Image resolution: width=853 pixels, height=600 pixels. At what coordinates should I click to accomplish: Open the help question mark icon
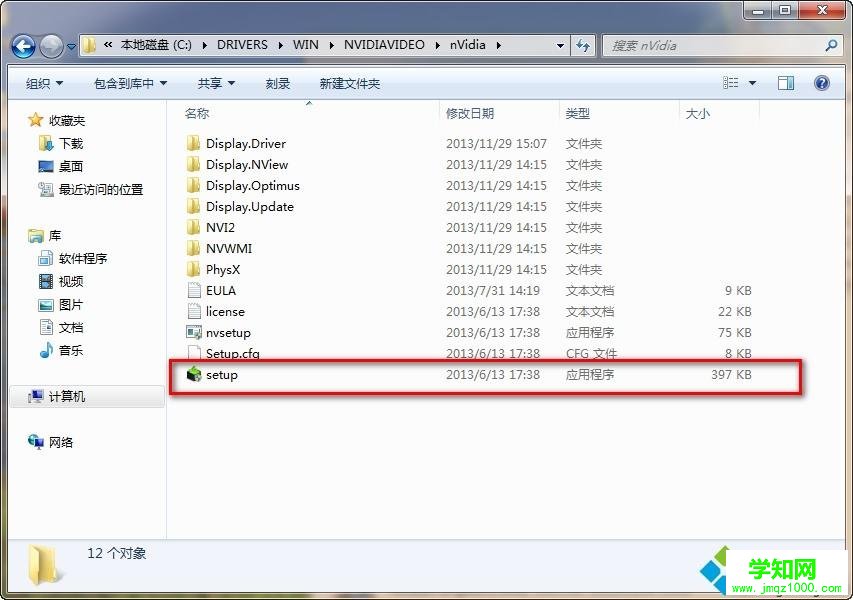pyautogui.click(x=821, y=83)
